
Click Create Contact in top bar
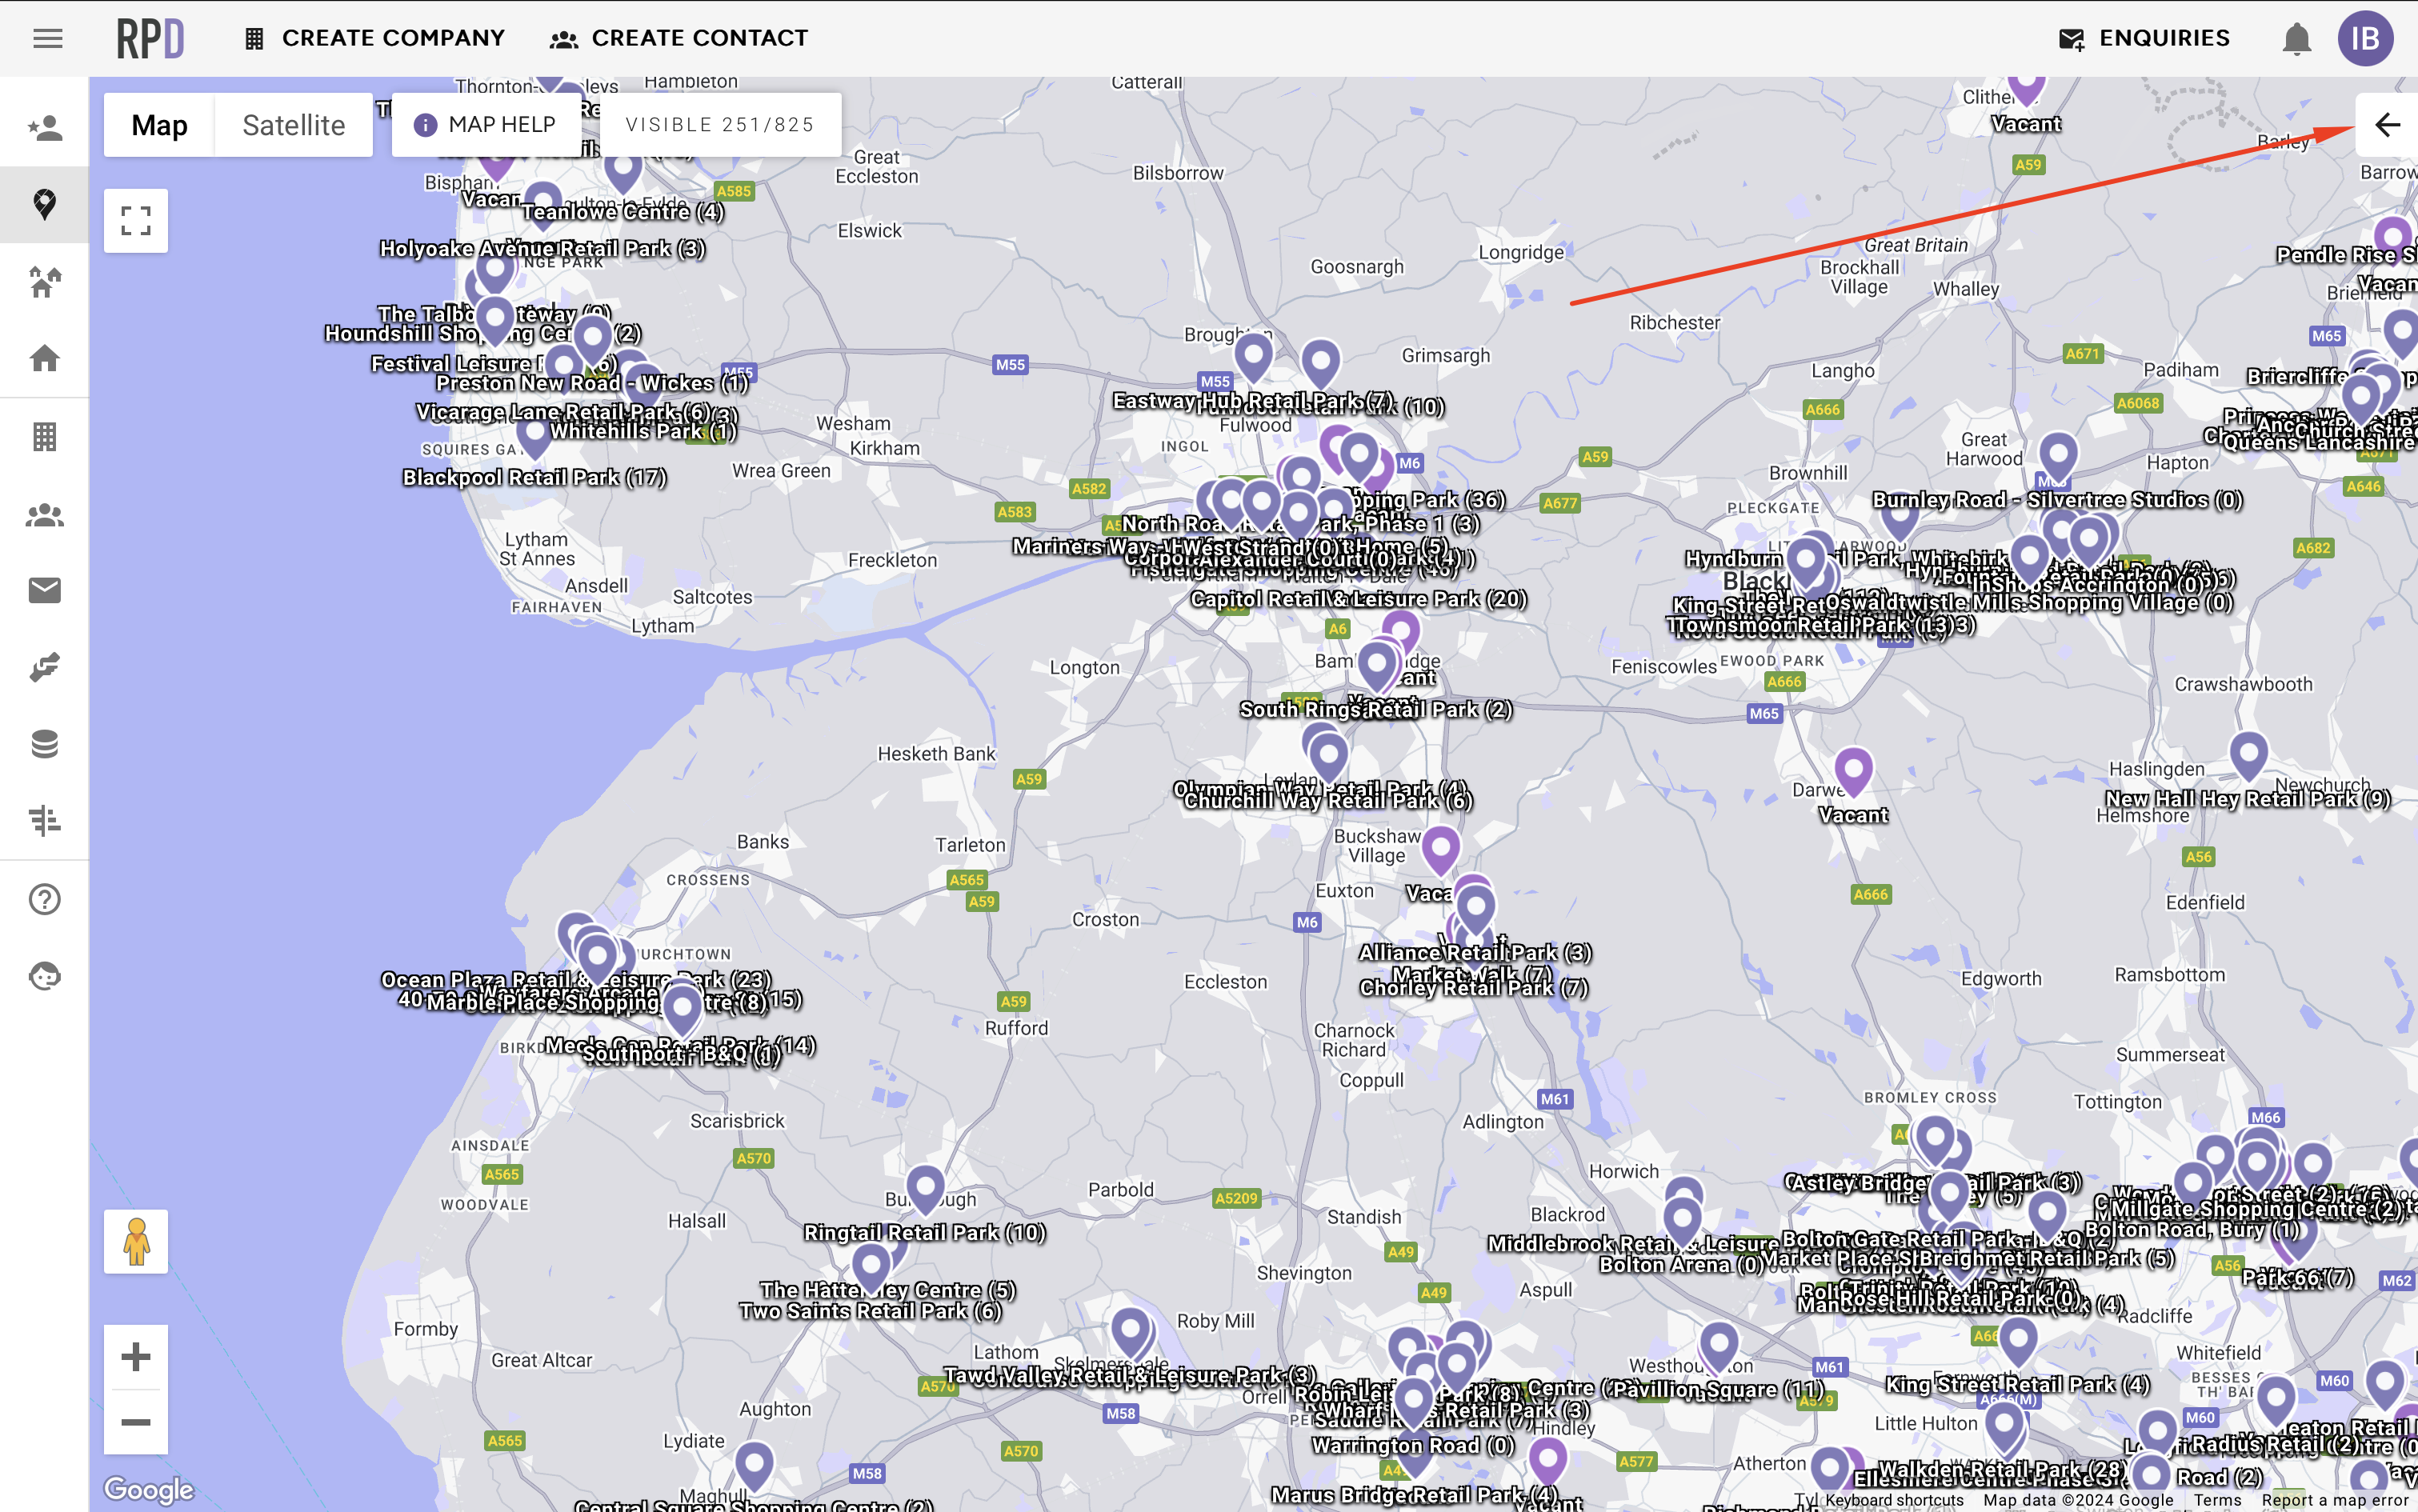tap(679, 38)
